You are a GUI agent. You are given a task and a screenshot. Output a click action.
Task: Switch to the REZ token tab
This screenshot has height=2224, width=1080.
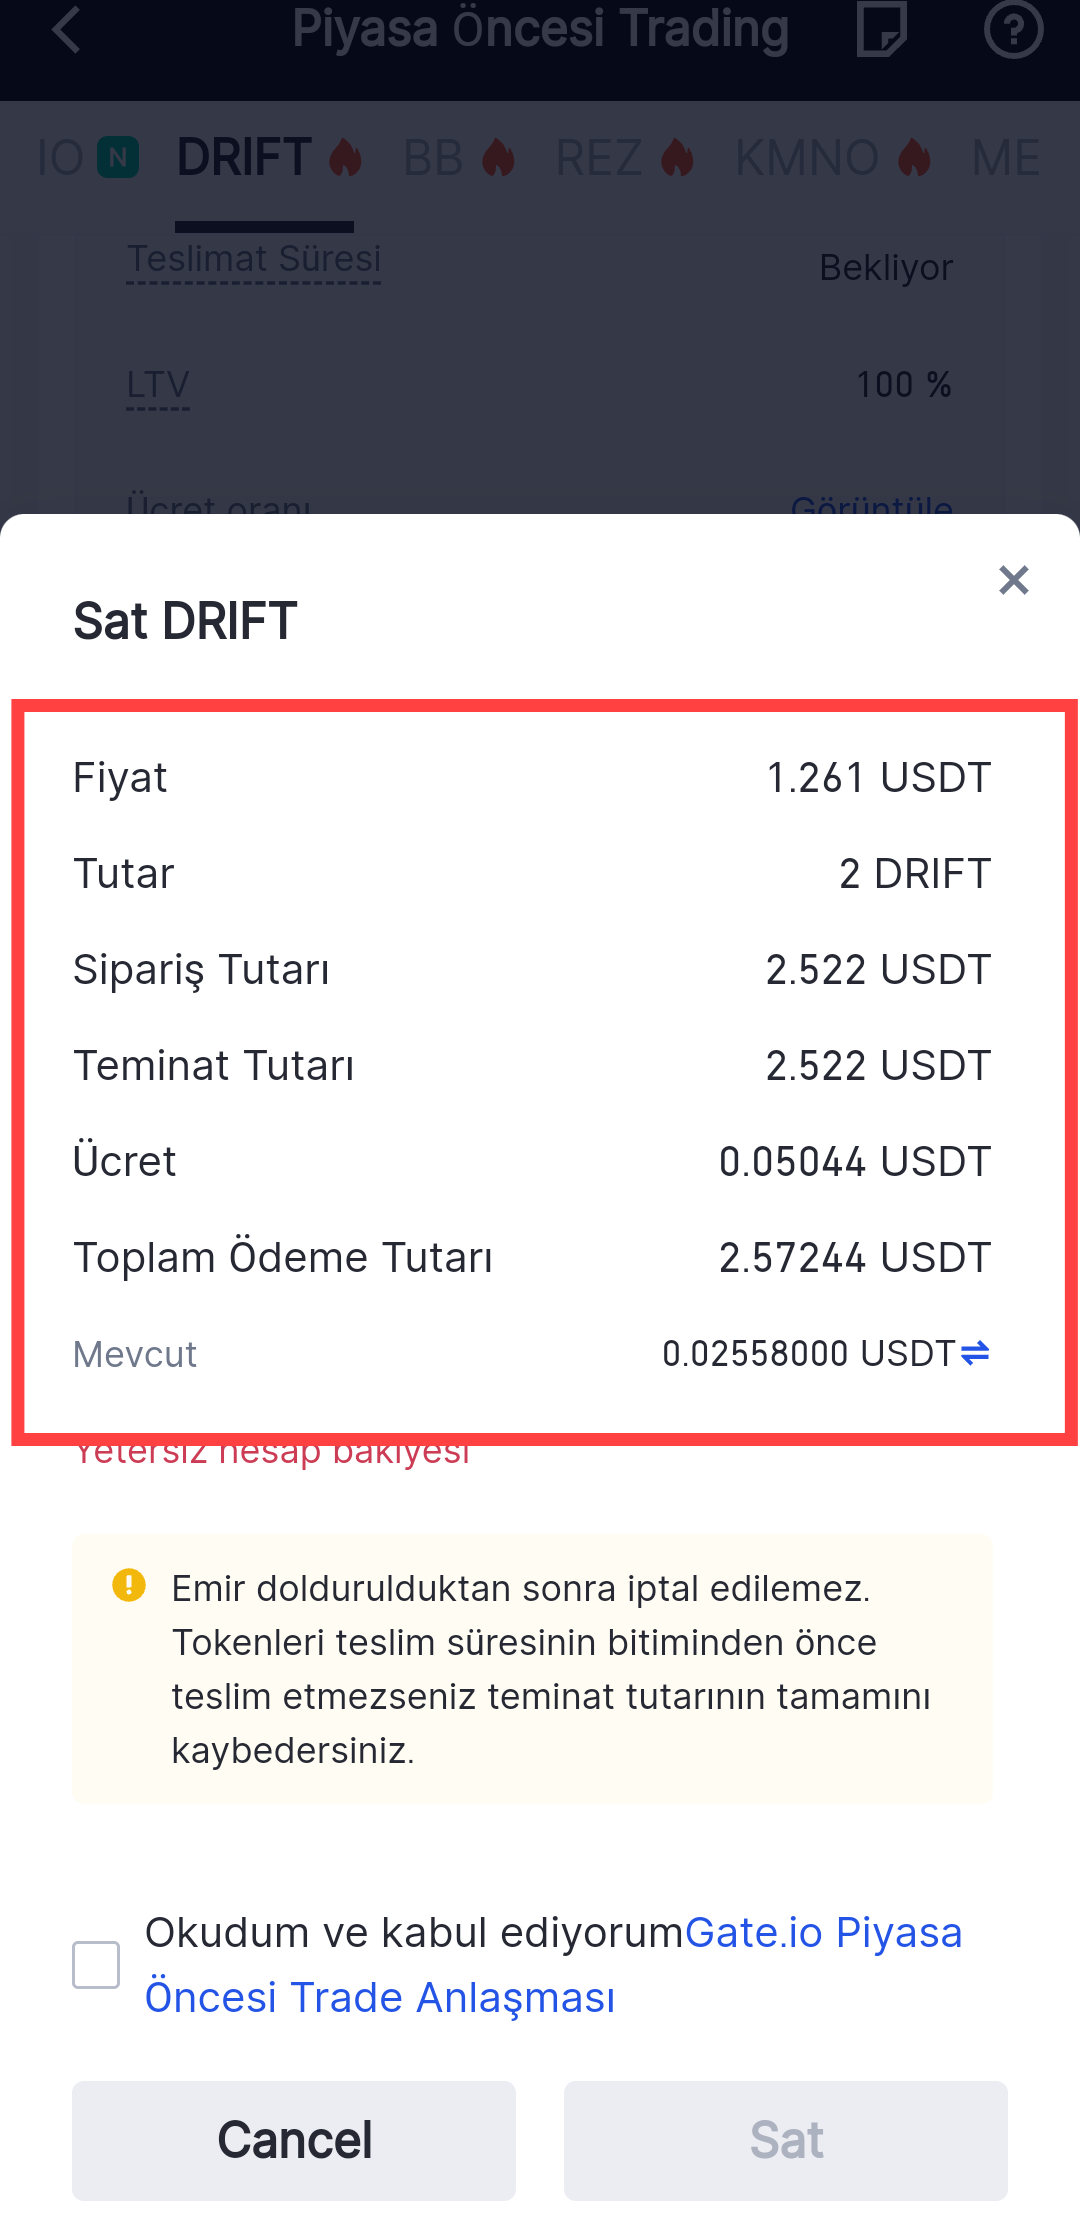coord(599,158)
